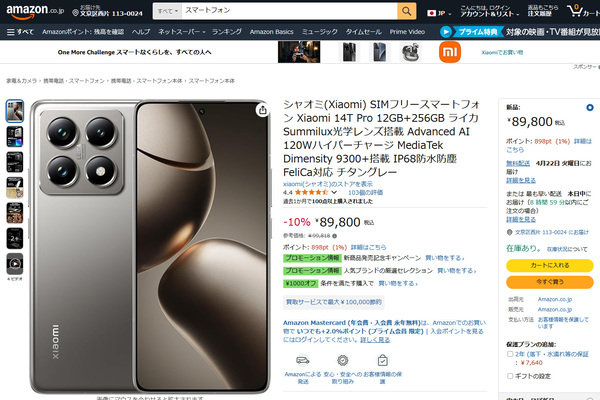Select the second product image thumbnail
This screenshot has height=400, width=600.
[15, 136]
